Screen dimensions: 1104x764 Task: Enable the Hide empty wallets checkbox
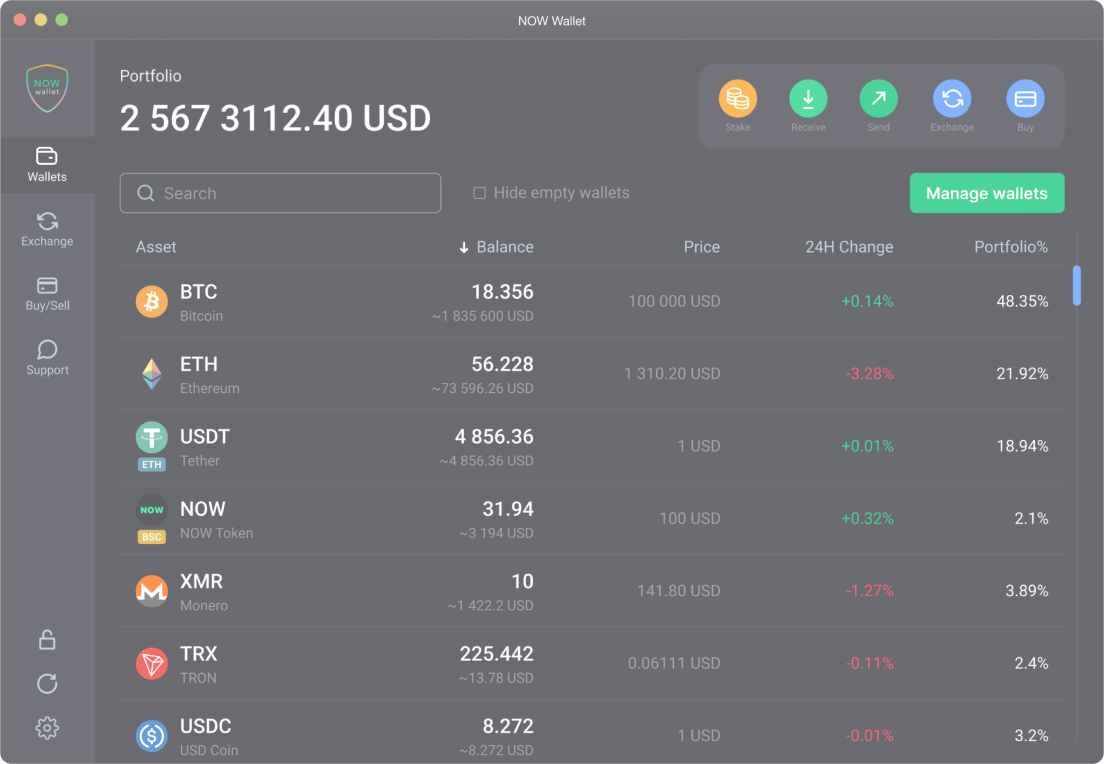(x=479, y=193)
